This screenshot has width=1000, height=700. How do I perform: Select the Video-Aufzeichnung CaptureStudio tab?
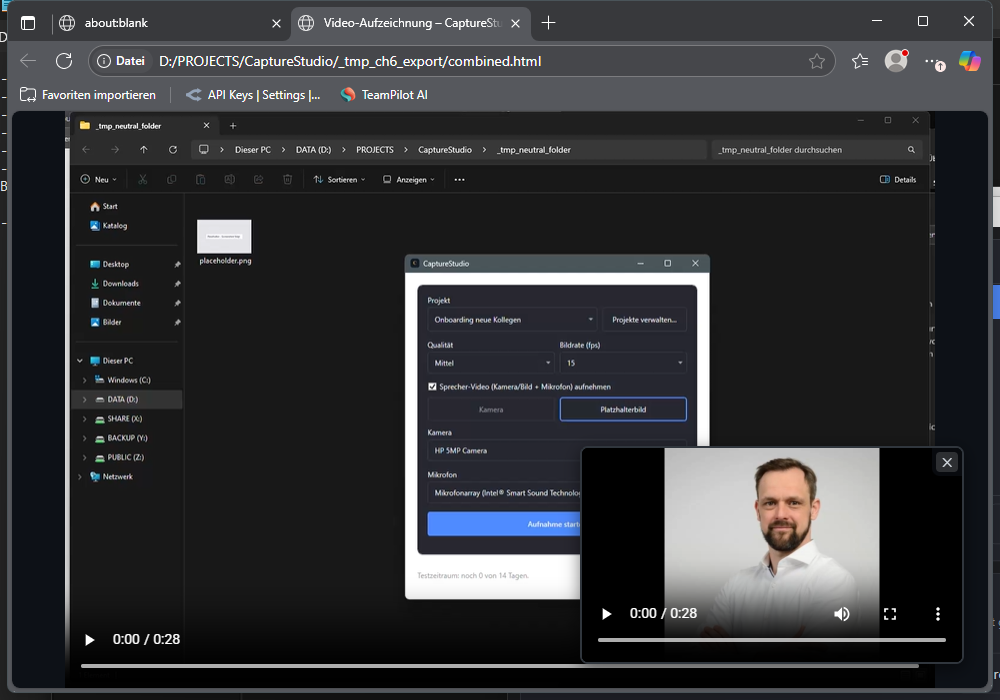coord(411,23)
